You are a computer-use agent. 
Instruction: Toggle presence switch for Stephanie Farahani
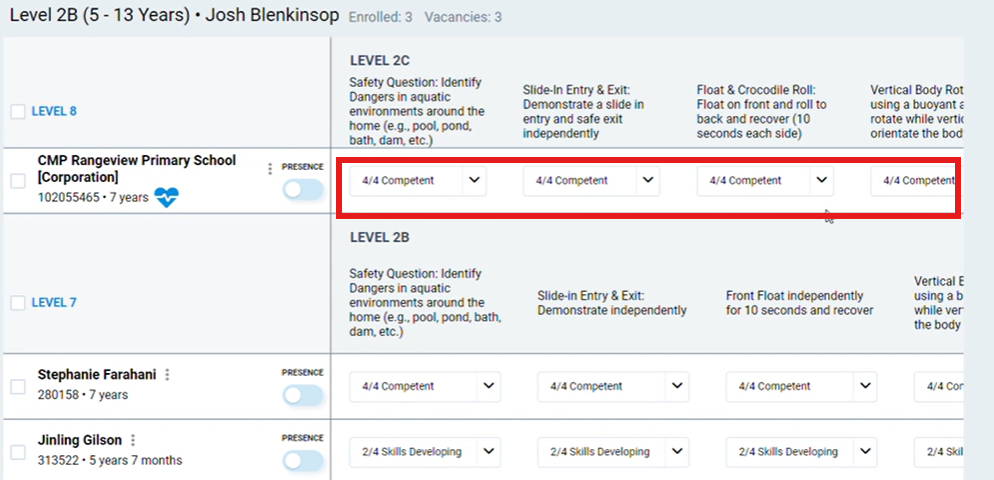tap(303, 395)
